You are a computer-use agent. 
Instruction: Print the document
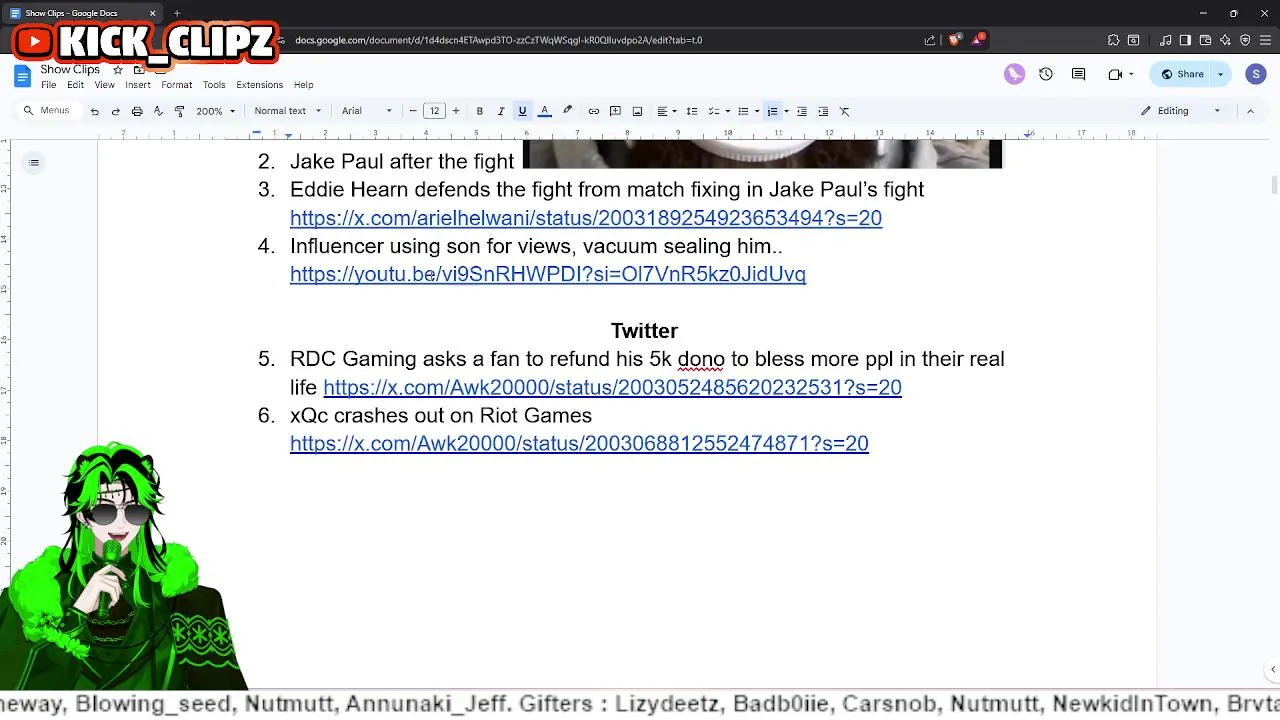click(x=137, y=111)
